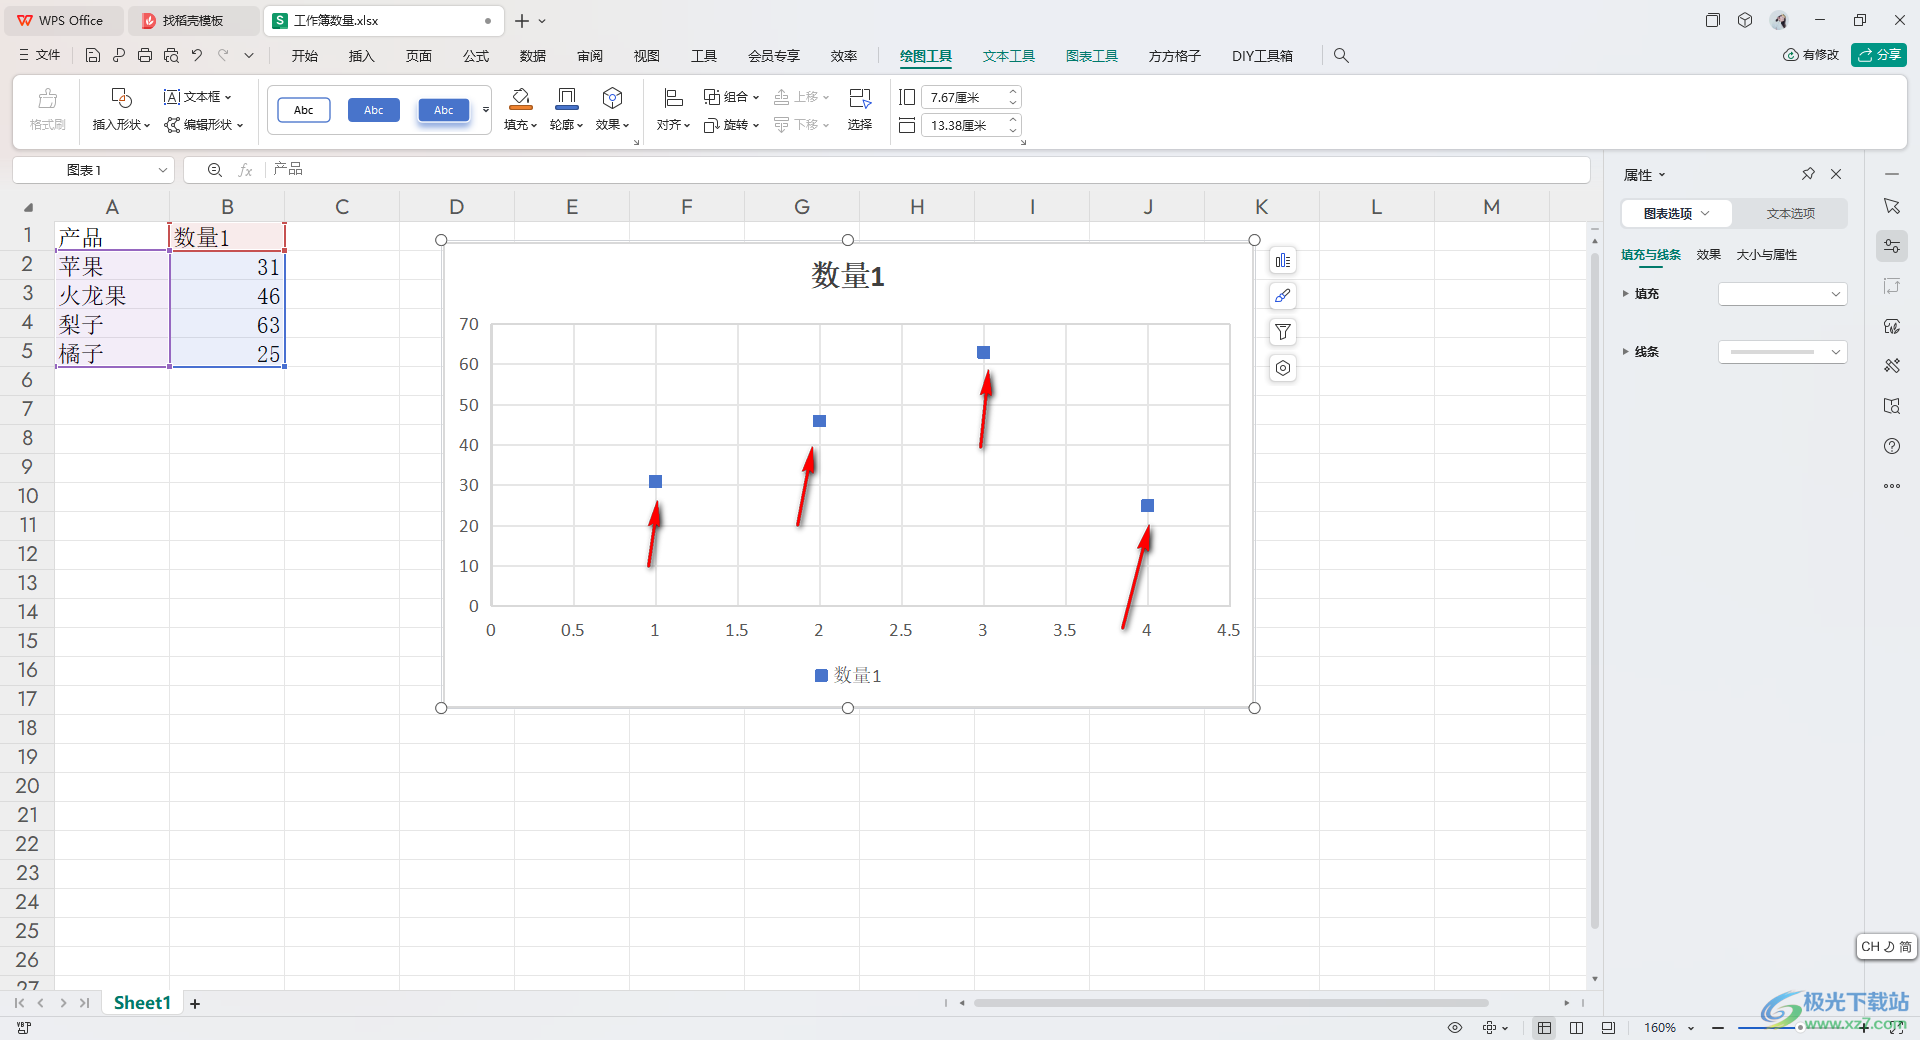Open the shape Effects (效果) tool
The image size is (1920, 1040).
click(x=612, y=98)
